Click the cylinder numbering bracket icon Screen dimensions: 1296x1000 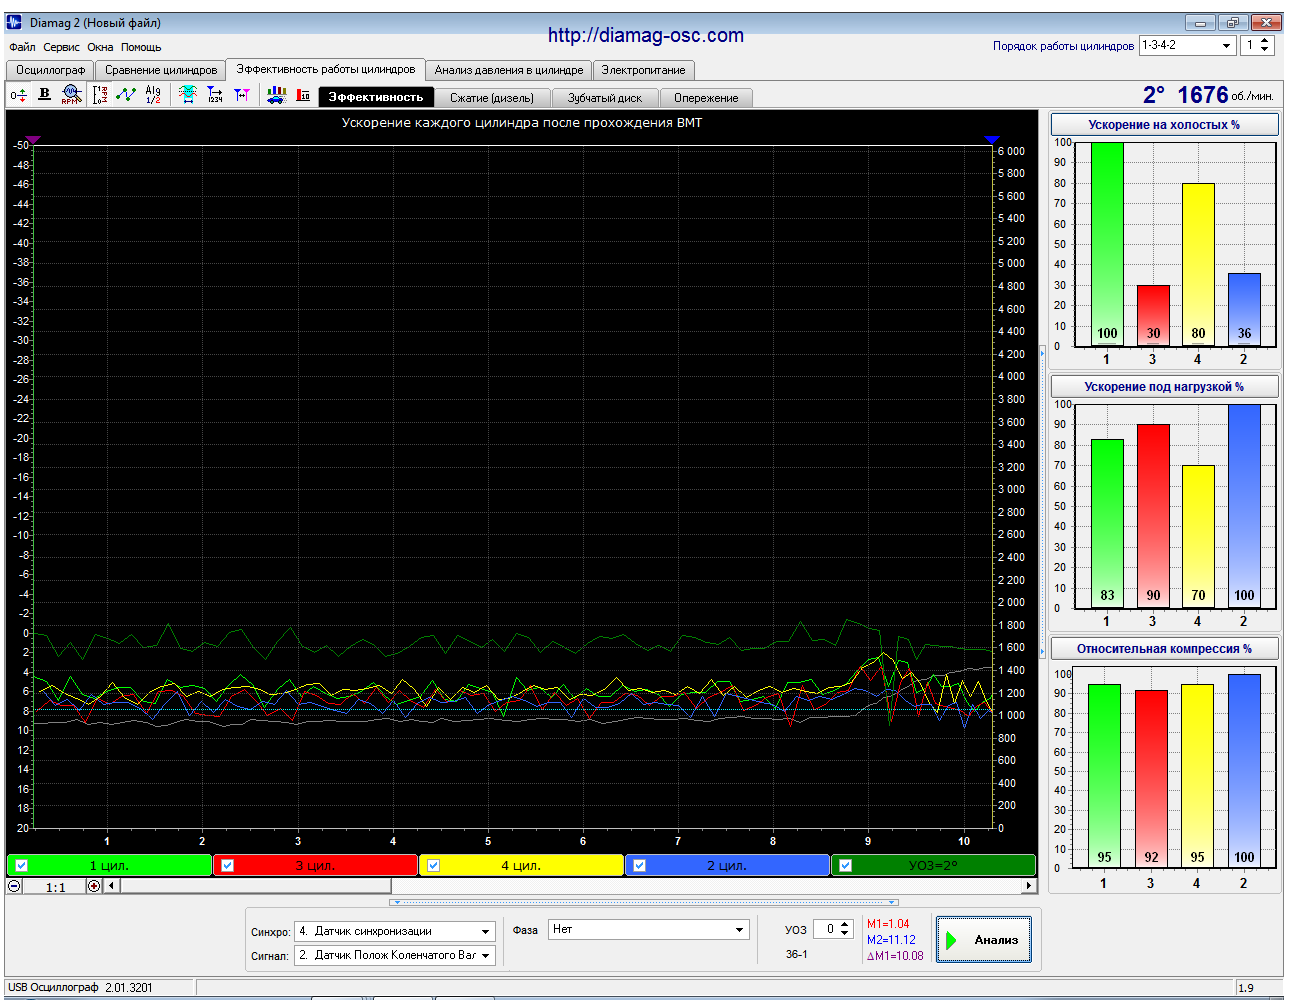[100, 95]
